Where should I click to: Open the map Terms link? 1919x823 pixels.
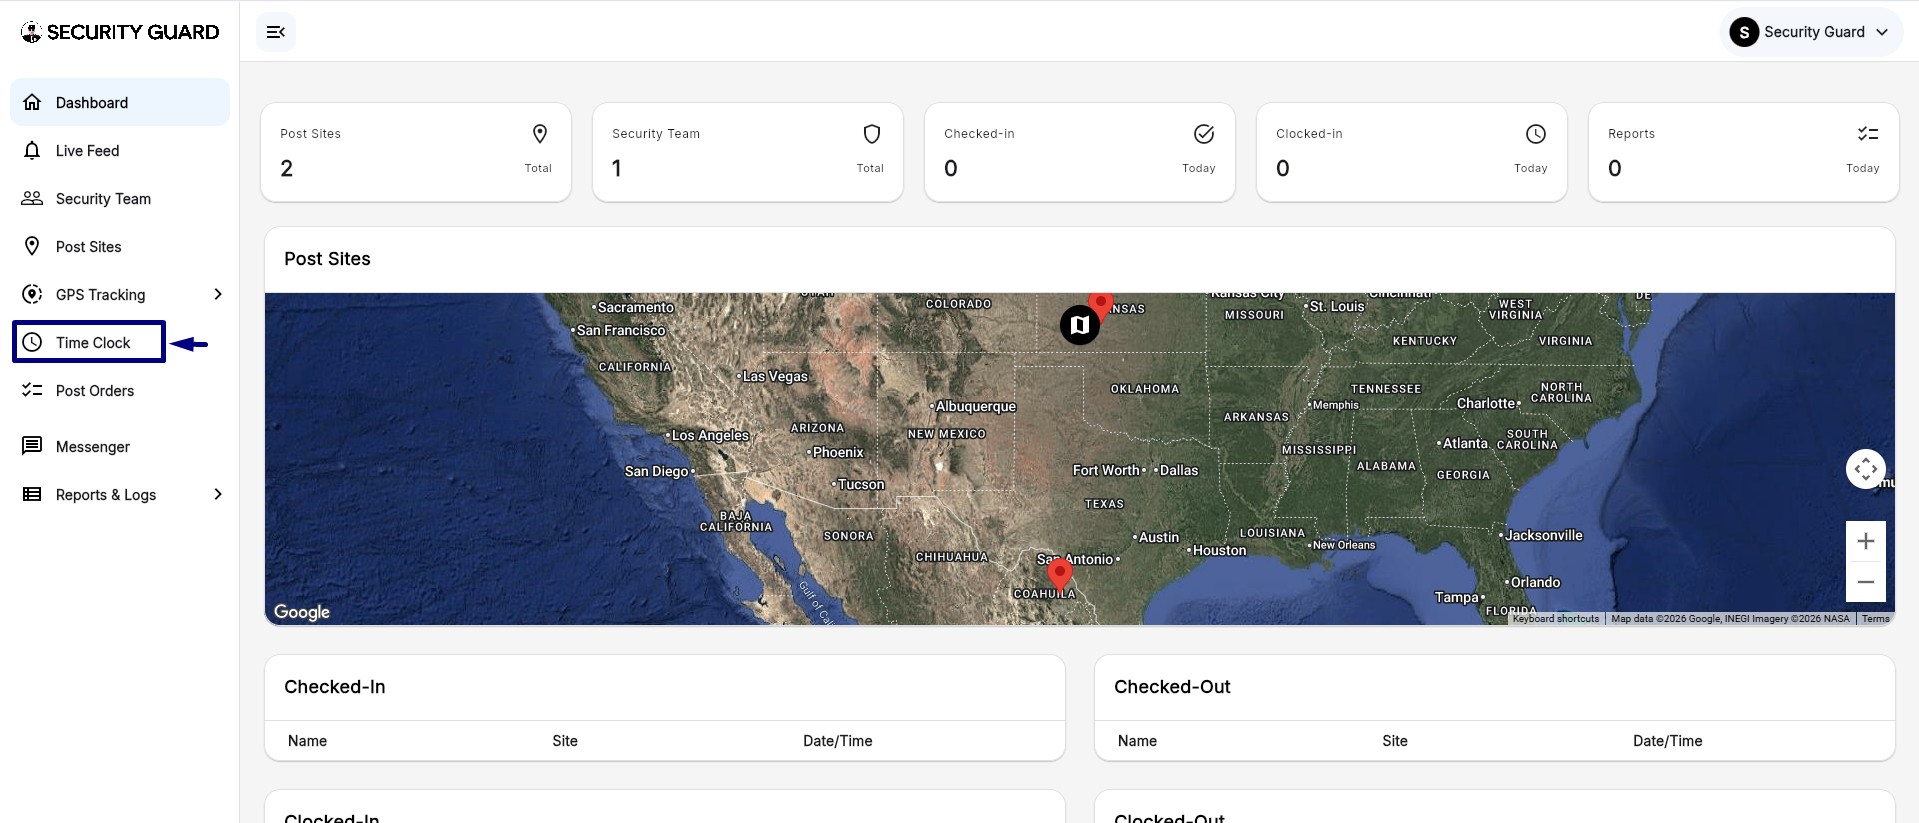pos(1876,619)
